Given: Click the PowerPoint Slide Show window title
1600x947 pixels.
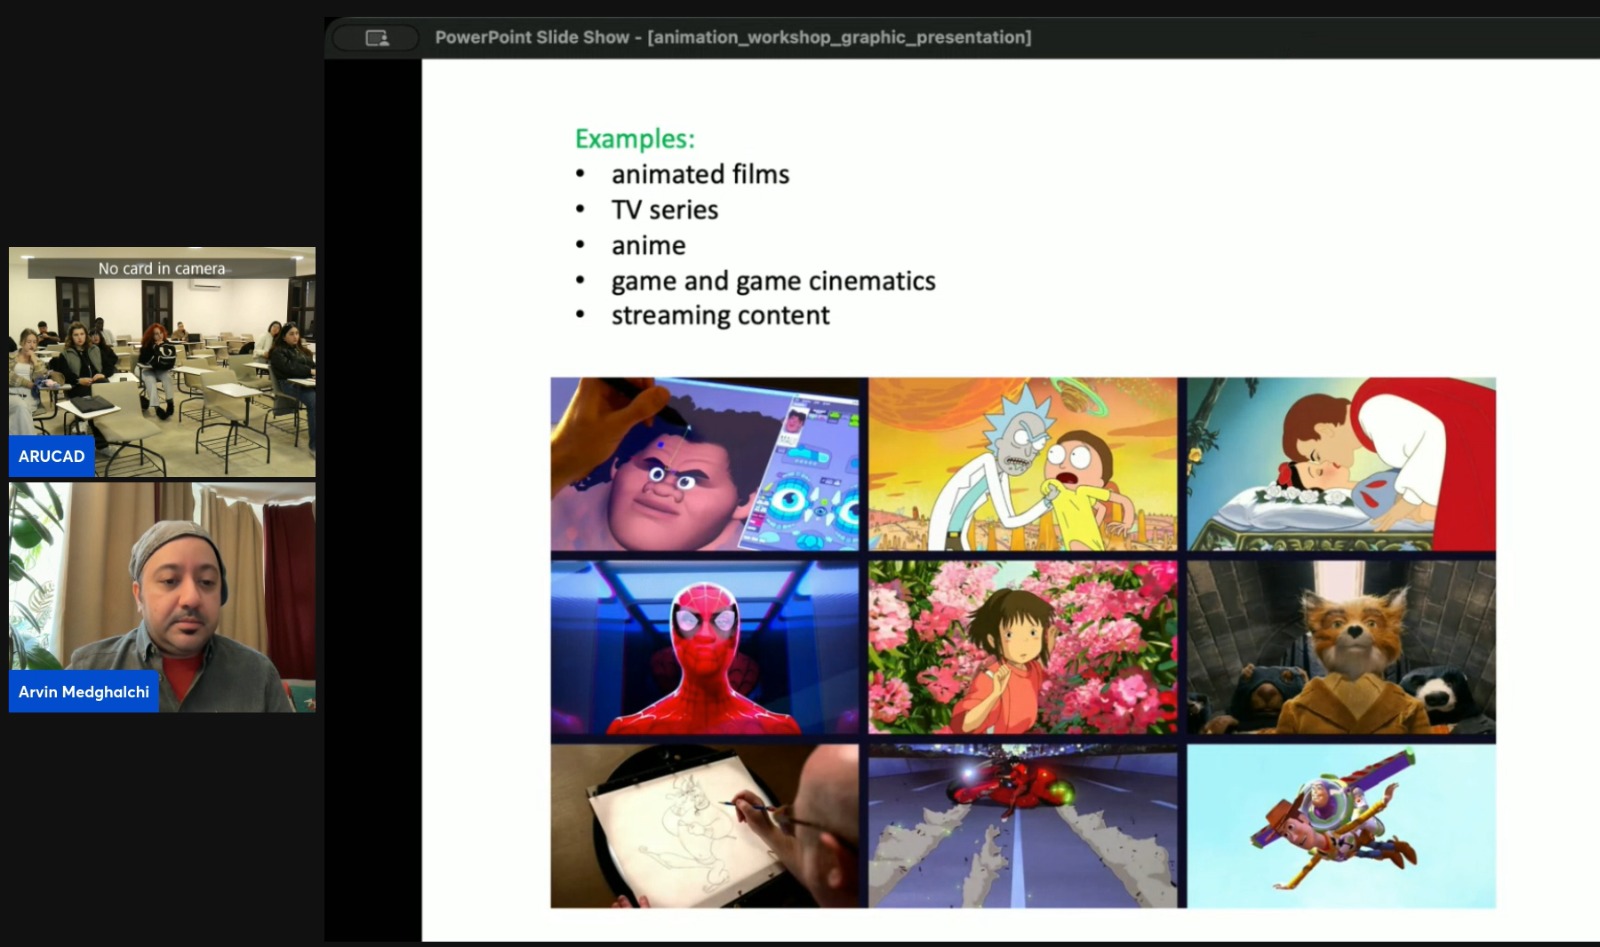Looking at the screenshot, I should pyautogui.click(x=732, y=37).
